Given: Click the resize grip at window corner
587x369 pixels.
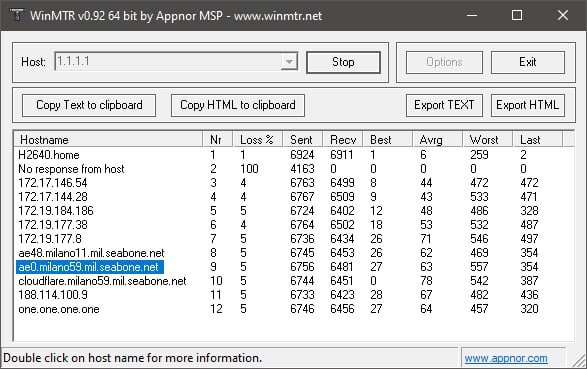Looking at the screenshot, I should (x=580, y=361).
